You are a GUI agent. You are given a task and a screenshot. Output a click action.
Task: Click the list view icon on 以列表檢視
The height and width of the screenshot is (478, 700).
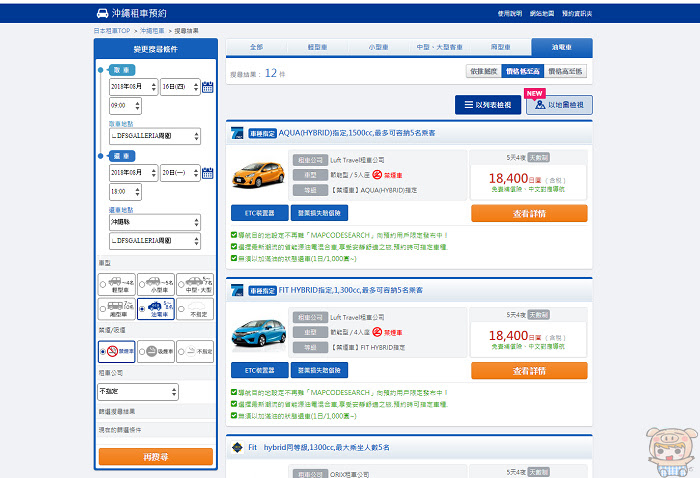(x=469, y=104)
